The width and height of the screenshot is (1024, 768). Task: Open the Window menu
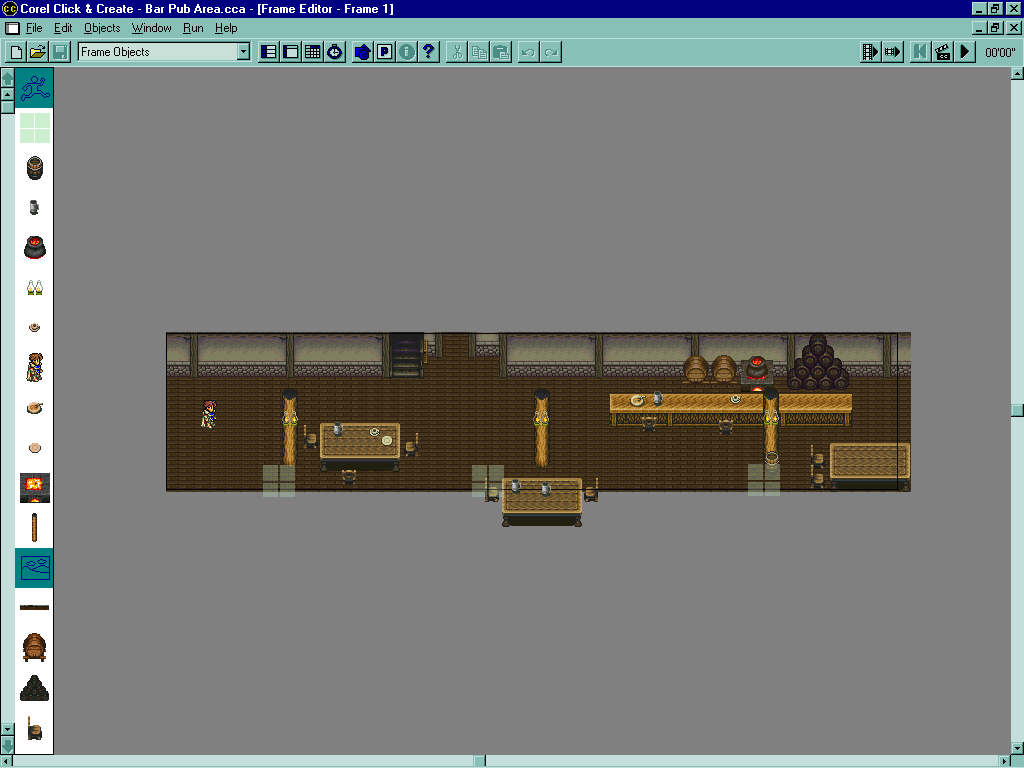152,28
